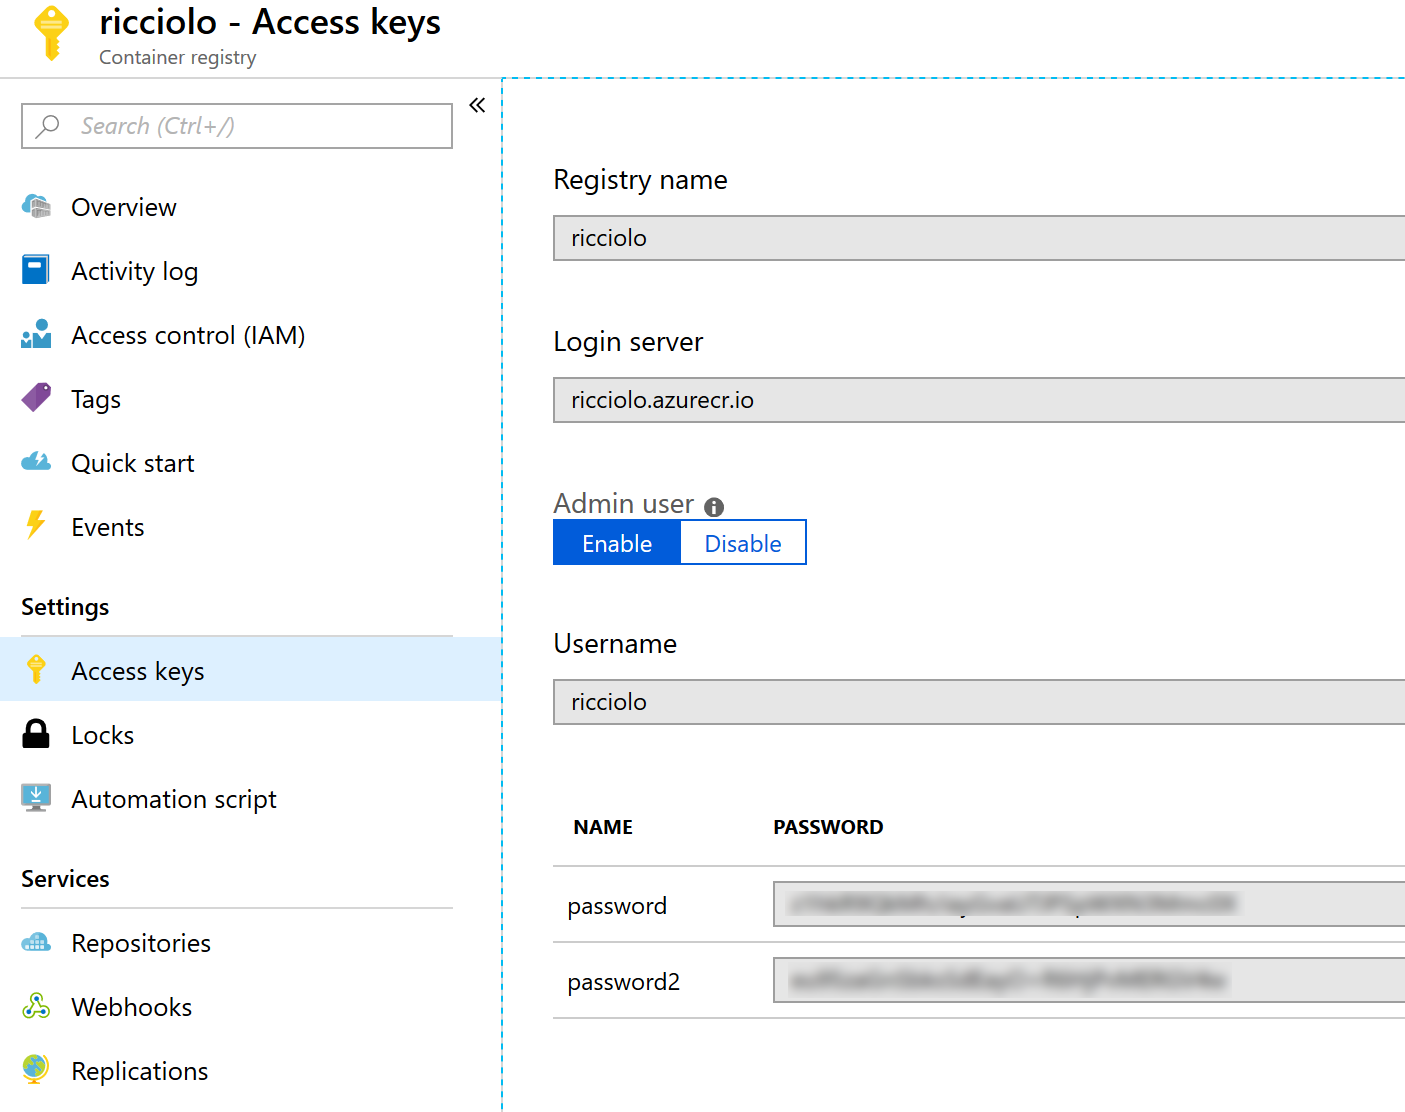Click the Activity log book icon
Screen dimensions: 1405x1112
tap(36, 270)
